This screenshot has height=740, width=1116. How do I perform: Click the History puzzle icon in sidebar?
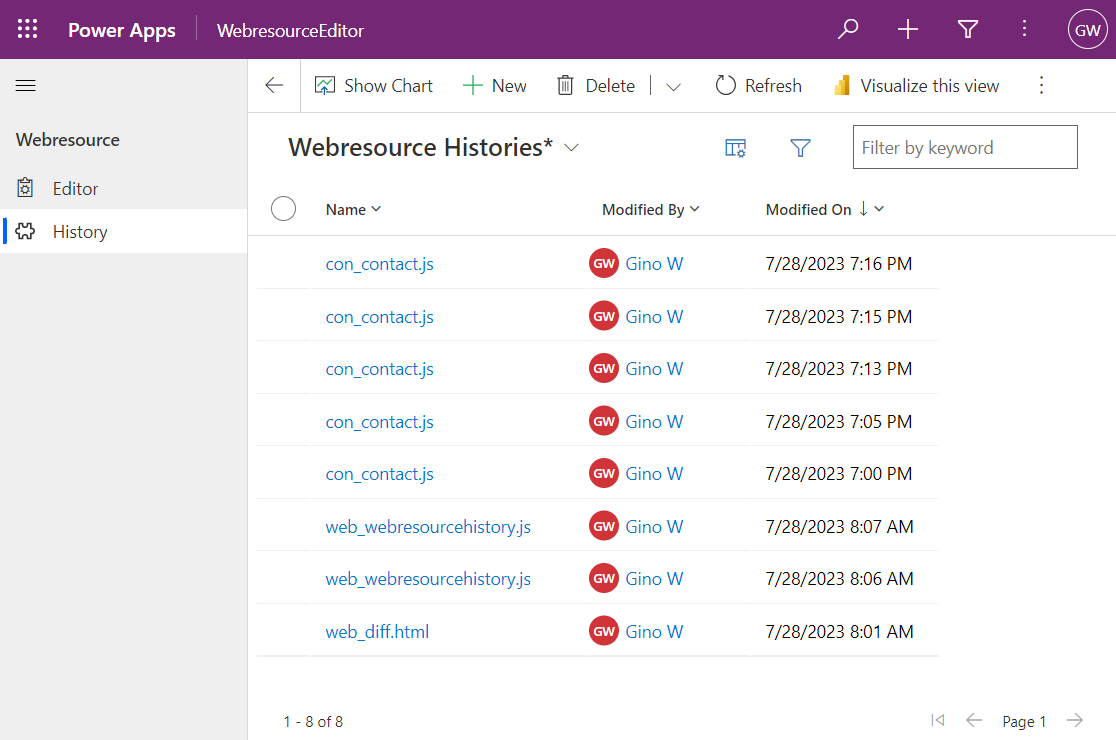(25, 231)
